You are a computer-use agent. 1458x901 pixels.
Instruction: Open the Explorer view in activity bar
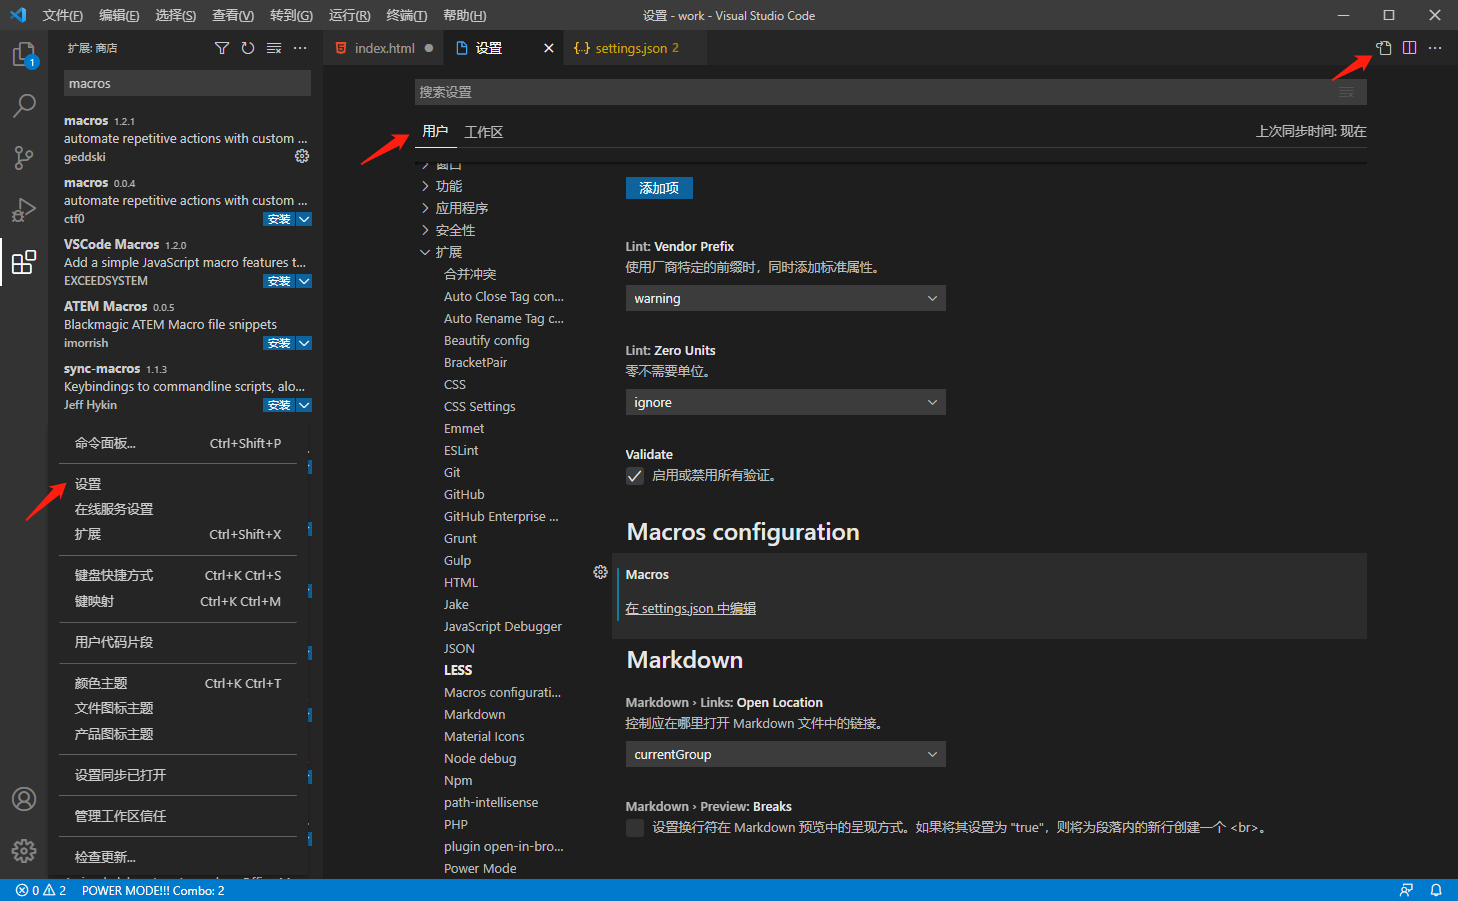pyautogui.click(x=24, y=54)
